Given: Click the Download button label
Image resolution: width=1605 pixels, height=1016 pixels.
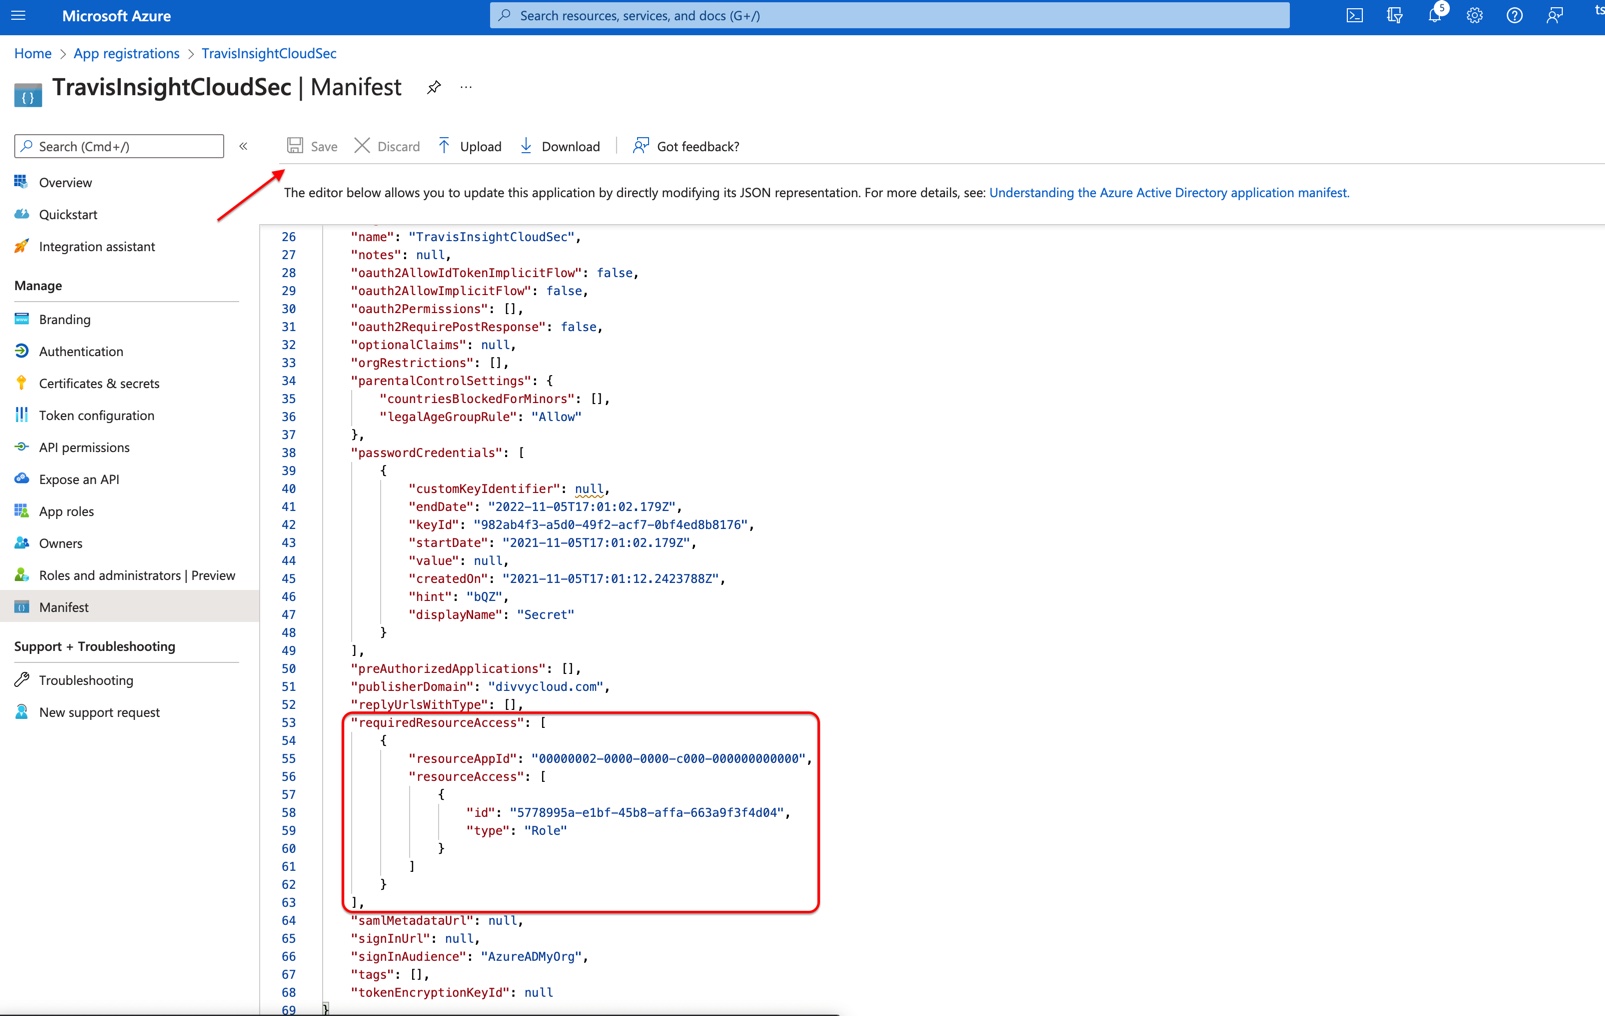Looking at the screenshot, I should (x=571, y=147).
